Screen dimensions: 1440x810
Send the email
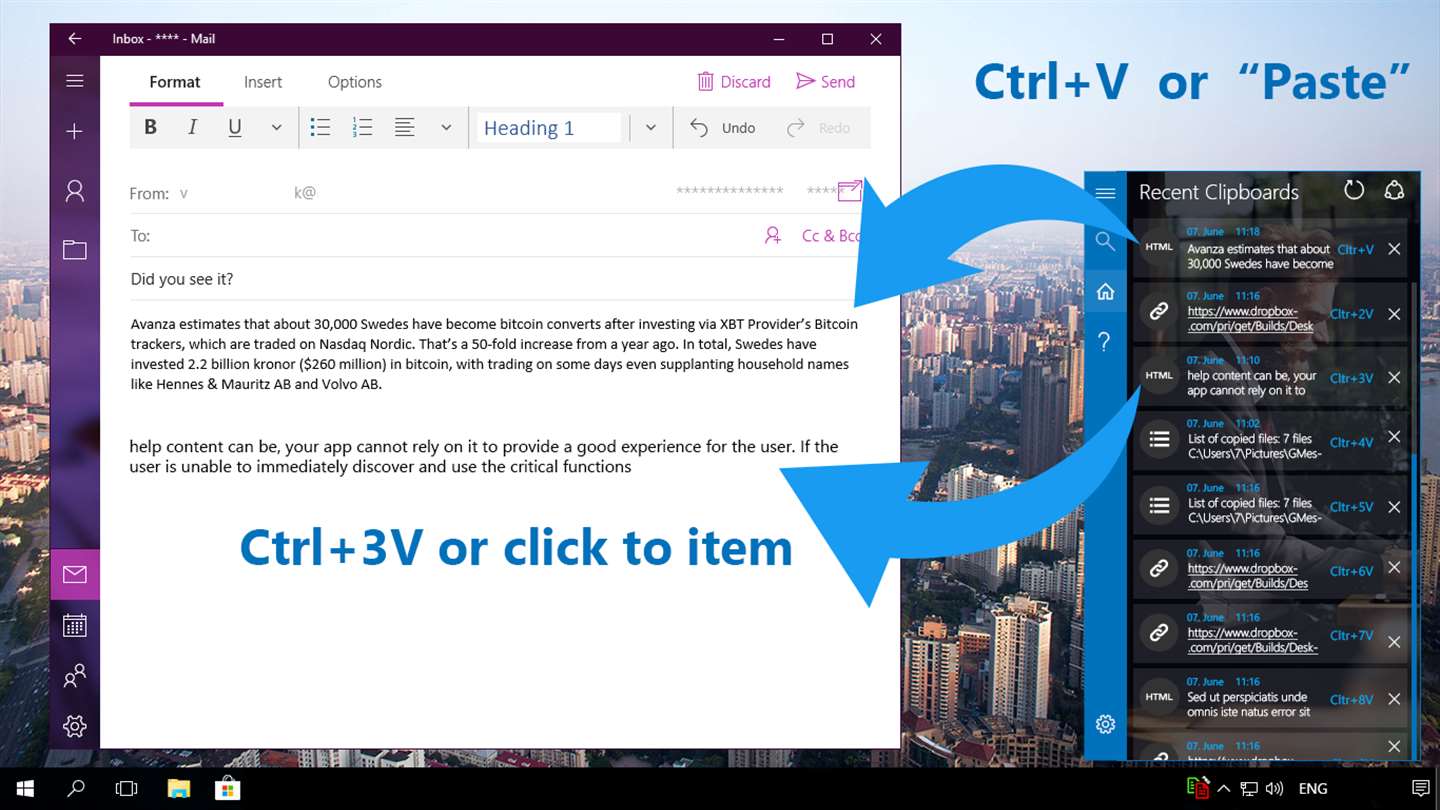click(825, 82)
